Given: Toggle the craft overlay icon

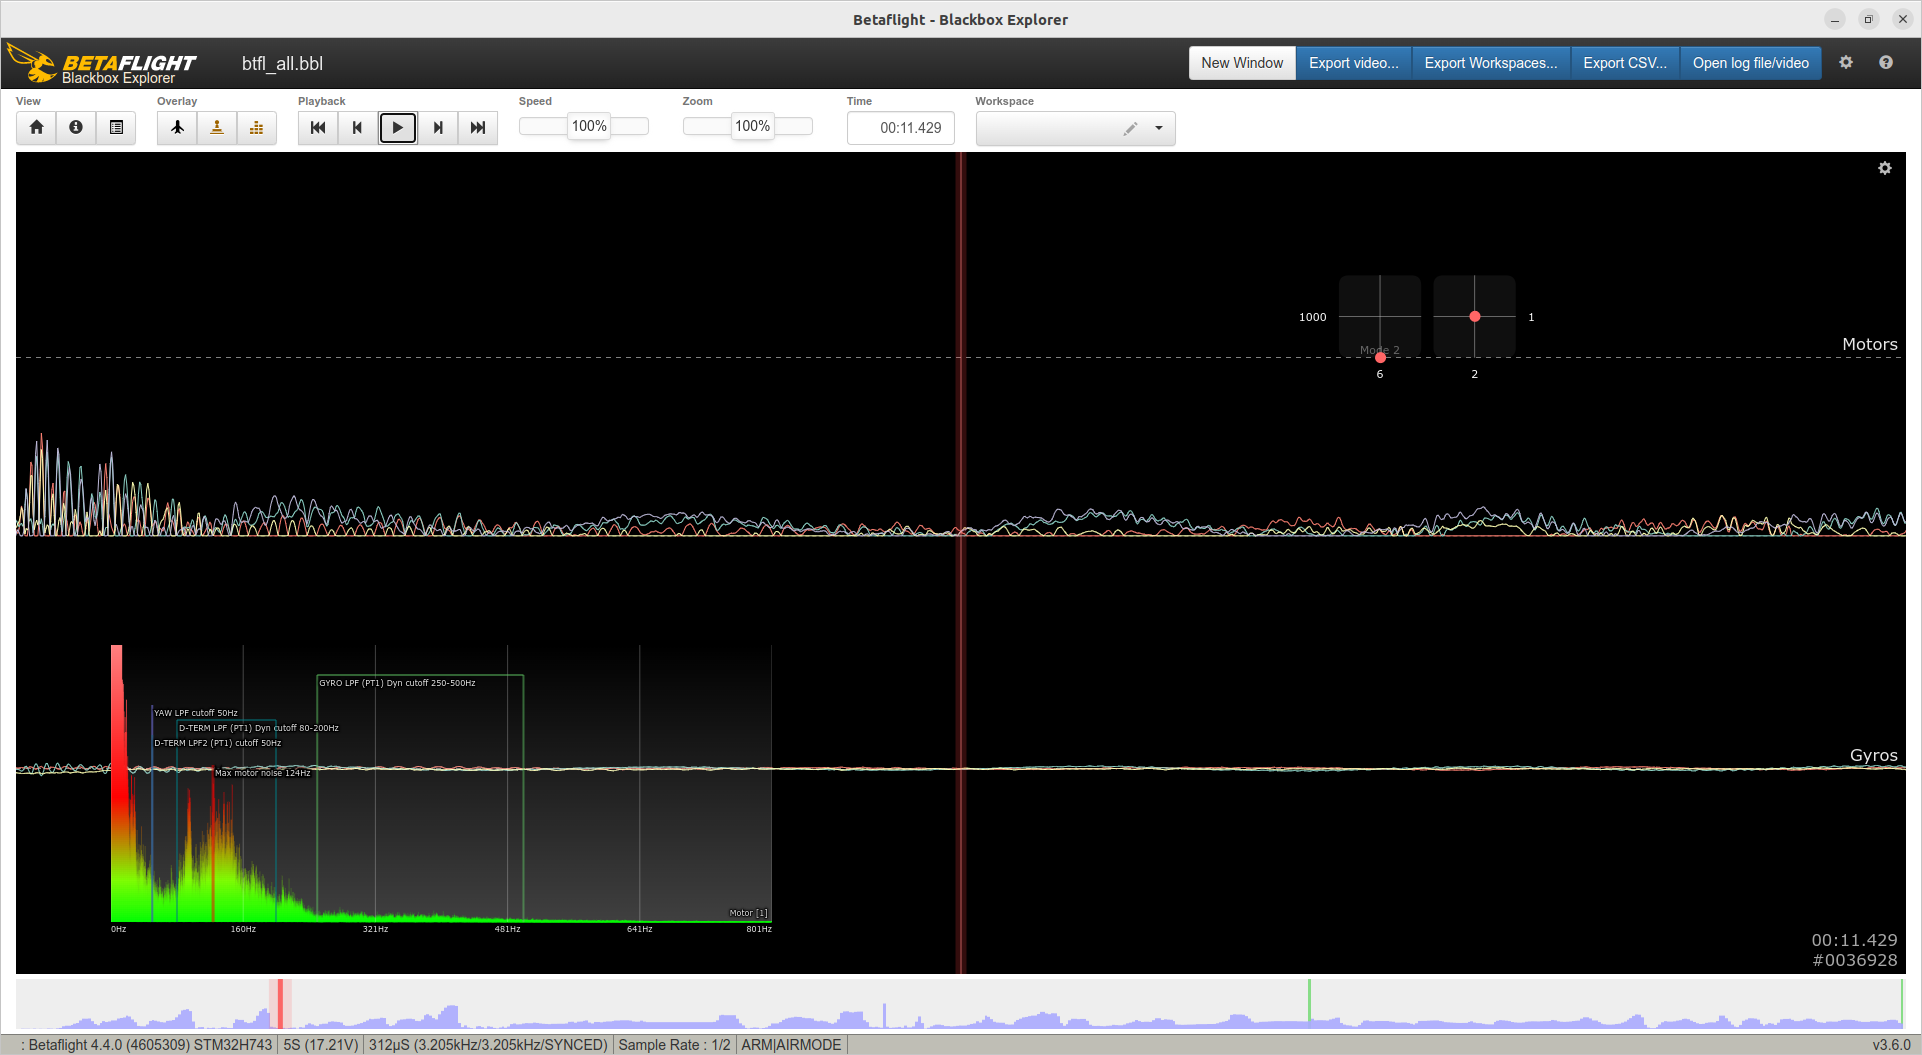Looking at the screenshot, I should tap(177, 127).
